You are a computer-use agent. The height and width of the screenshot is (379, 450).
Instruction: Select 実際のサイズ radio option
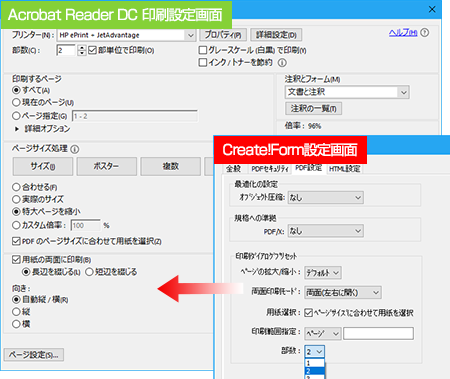click(16, 199)
